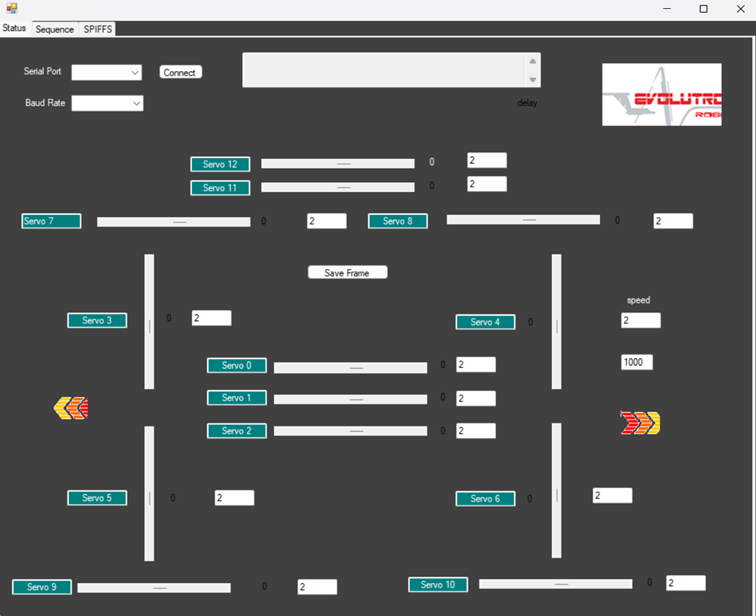Screen dimensions: 756x616
Task: Click the Servo 12 button
Action: pyautogui.click(x=220, y=164)
